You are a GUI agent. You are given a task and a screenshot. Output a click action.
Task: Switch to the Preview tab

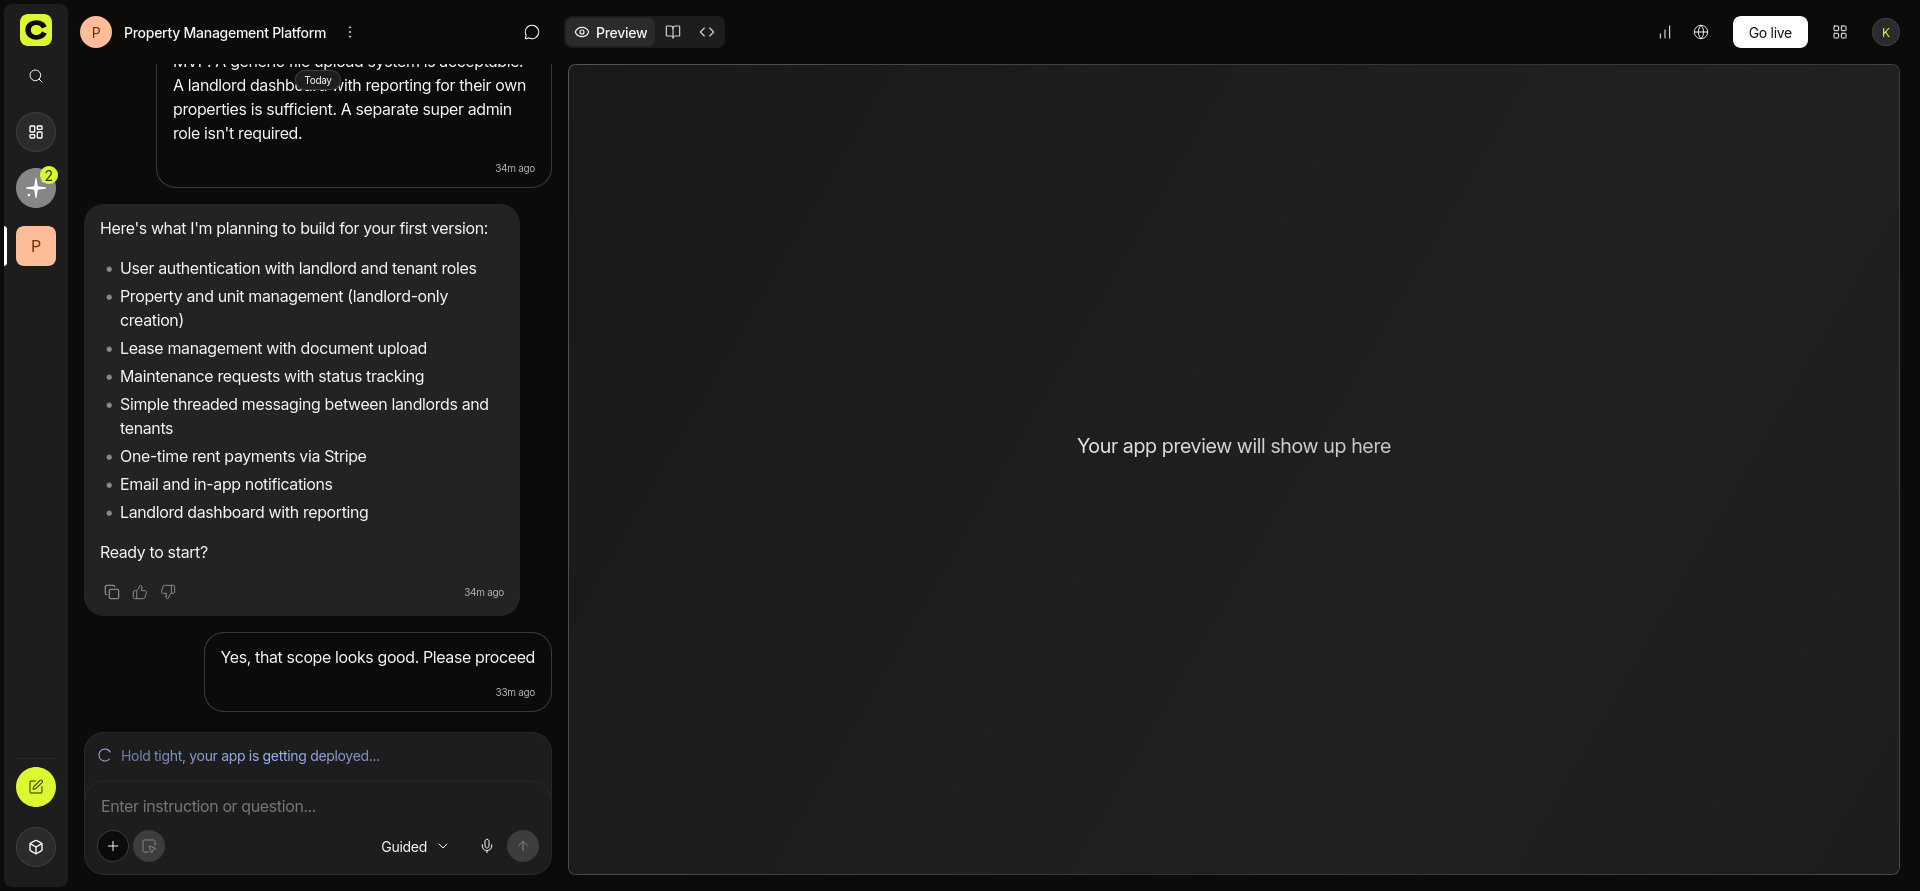(x=611, y=32)
